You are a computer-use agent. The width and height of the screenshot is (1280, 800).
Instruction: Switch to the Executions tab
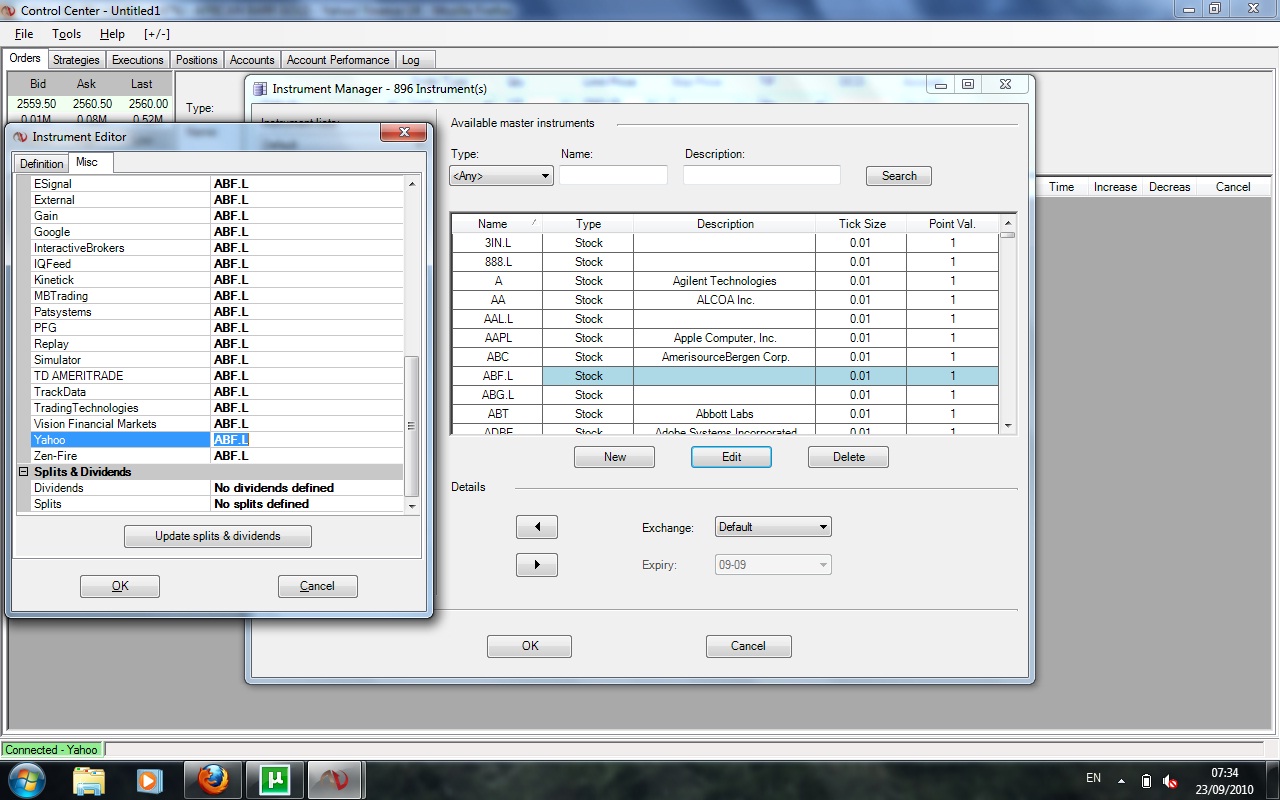[137, 60]
